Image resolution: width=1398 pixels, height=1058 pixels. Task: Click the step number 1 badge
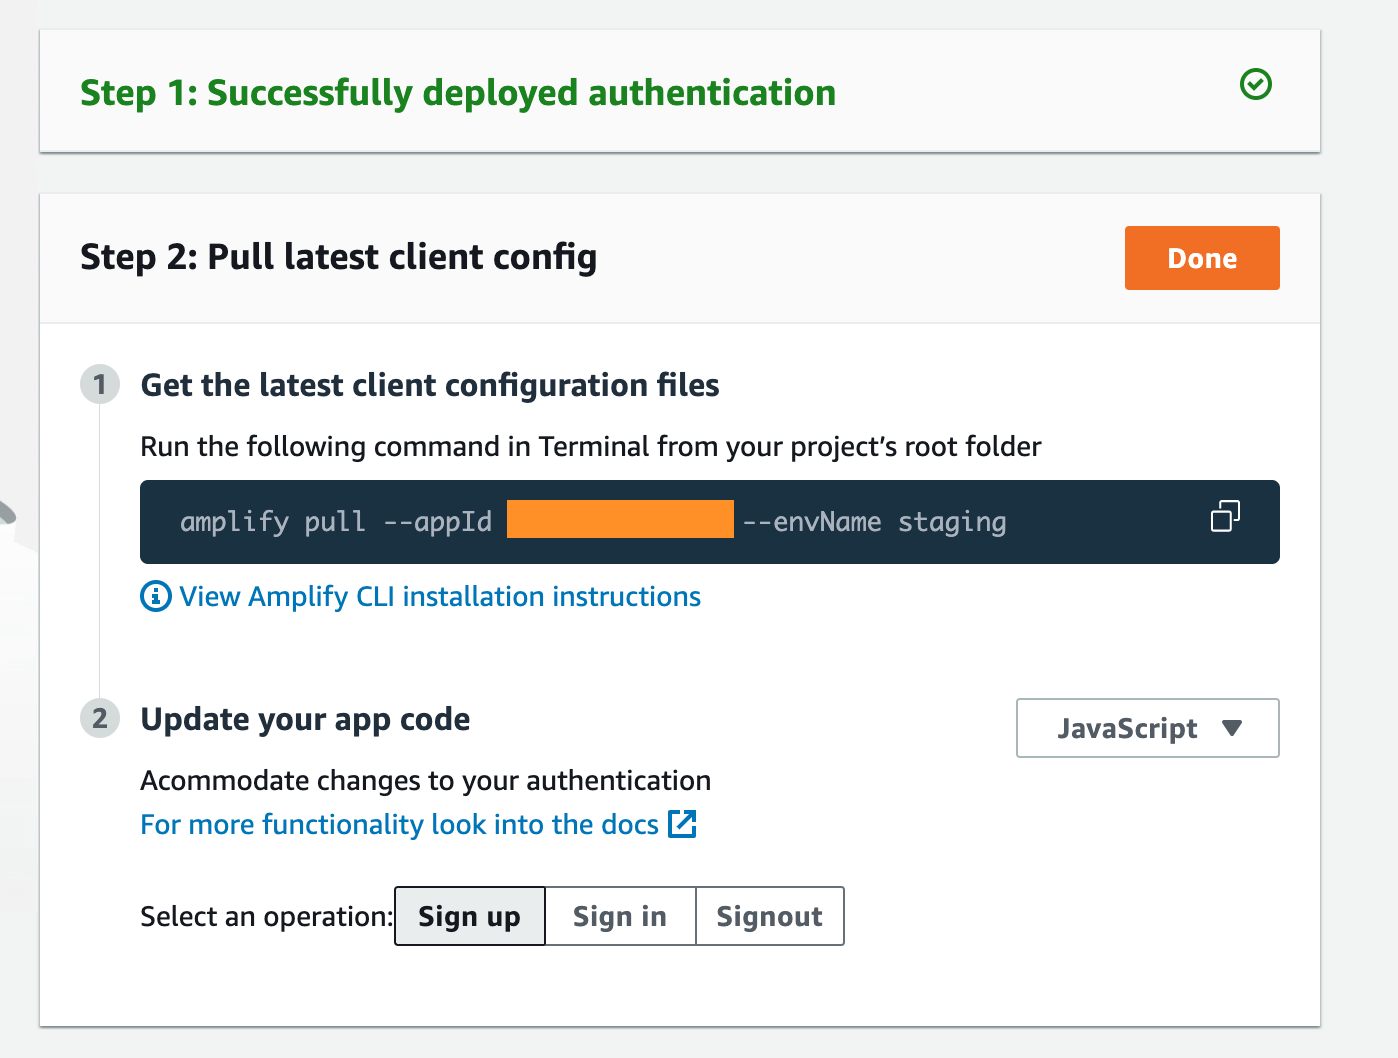[x=100, y=385]
